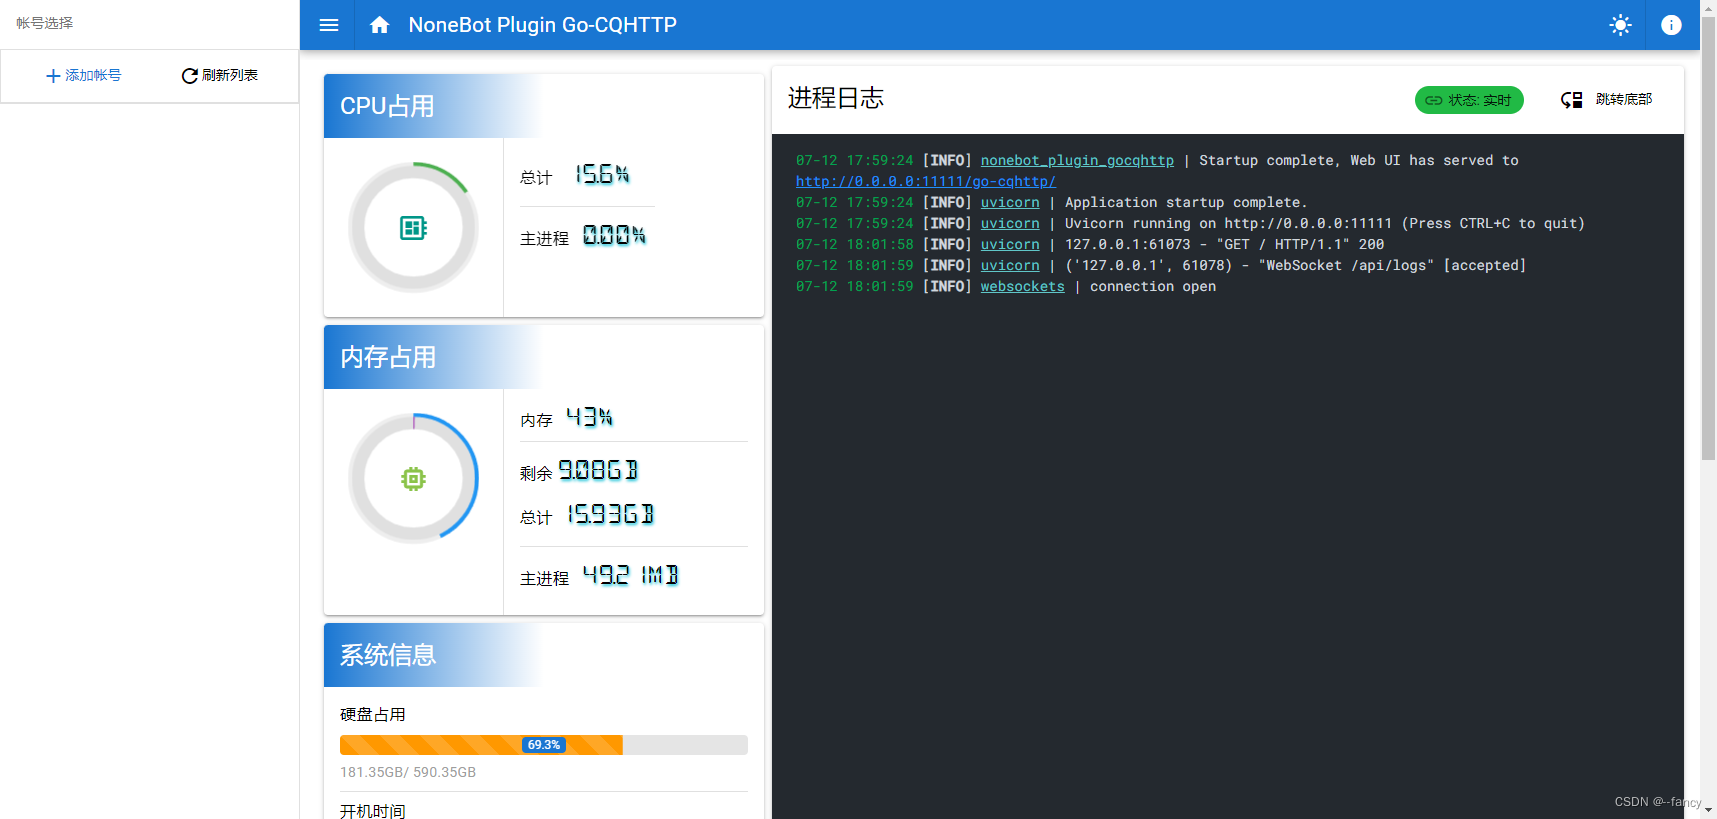This screenshot has width=1717, height=819.
Task: Click uvicorn link in WebSocket accepted line
Action: pyautogui.click(x=1010, y=265)
